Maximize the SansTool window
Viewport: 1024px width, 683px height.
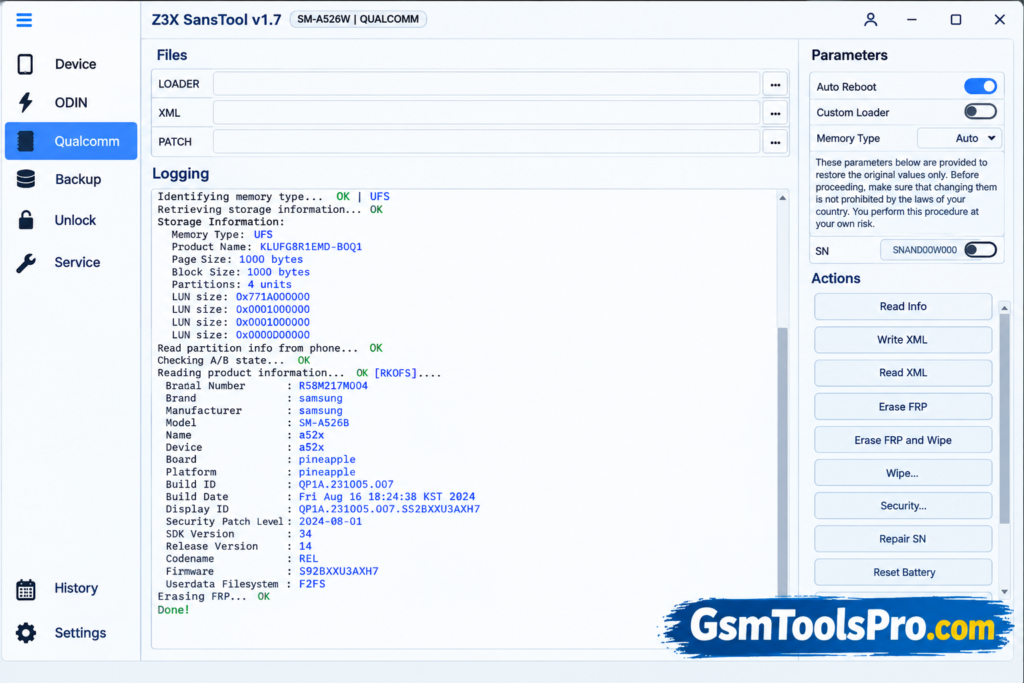coord(955,20)
